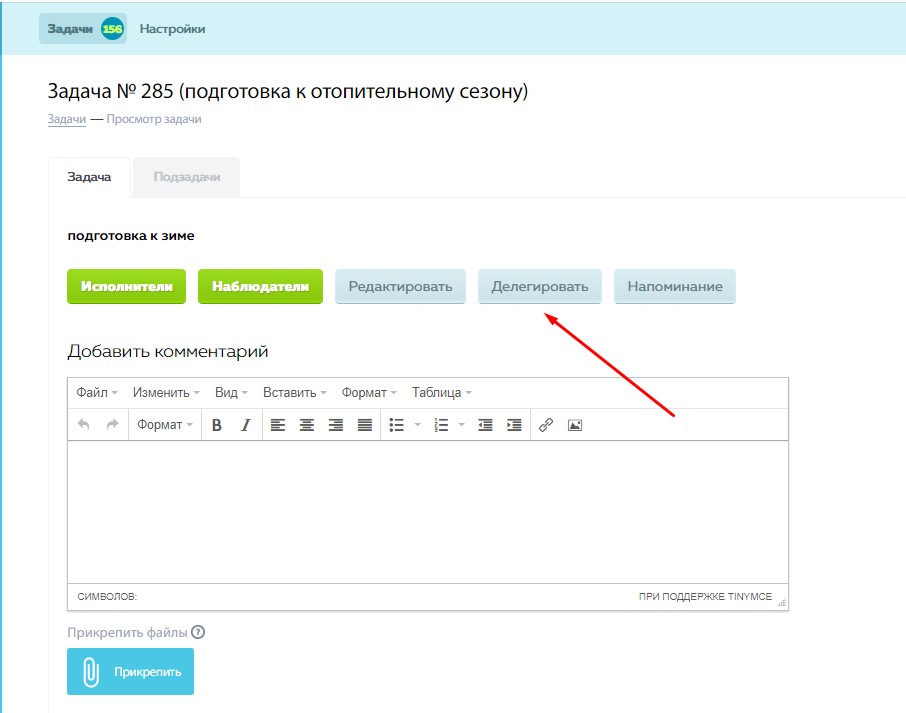This screenshot has height=713, width=906.
Task: Click the ПРИ ПОДДЕРЖКЕ TINYMCE link
Action: pos(705,596)
